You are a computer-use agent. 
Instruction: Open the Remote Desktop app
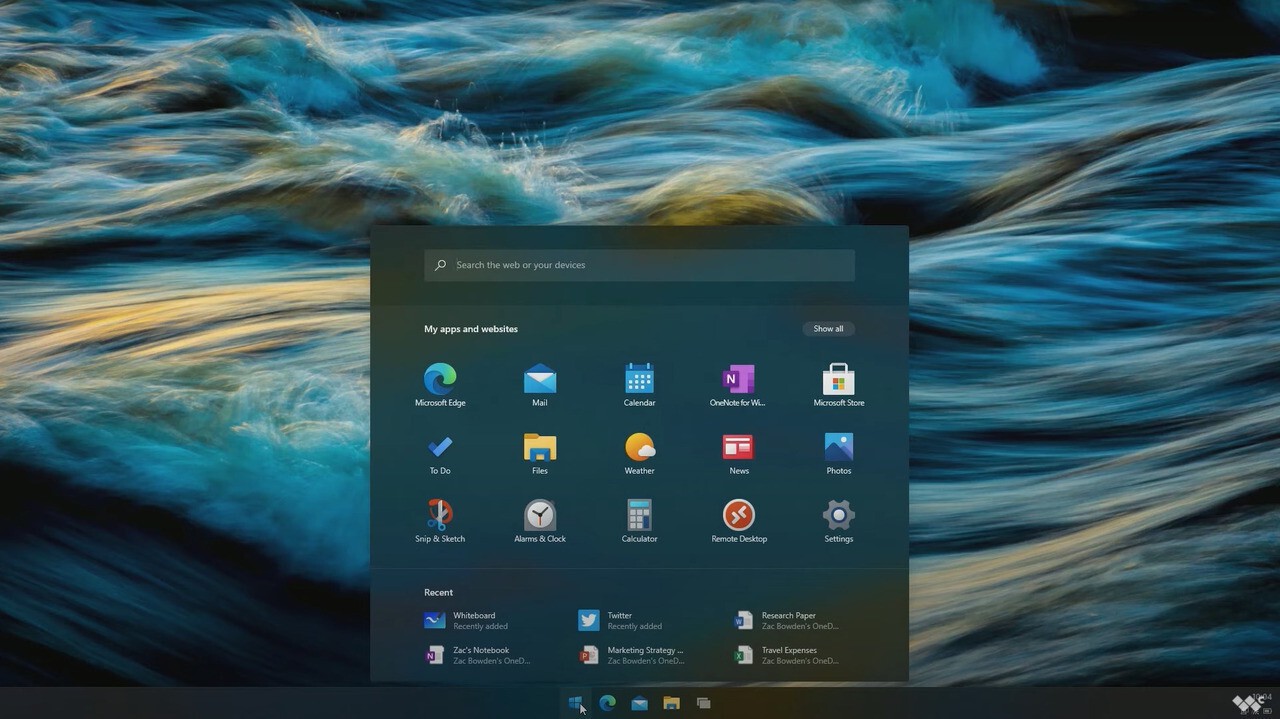[x=738, y=521]
